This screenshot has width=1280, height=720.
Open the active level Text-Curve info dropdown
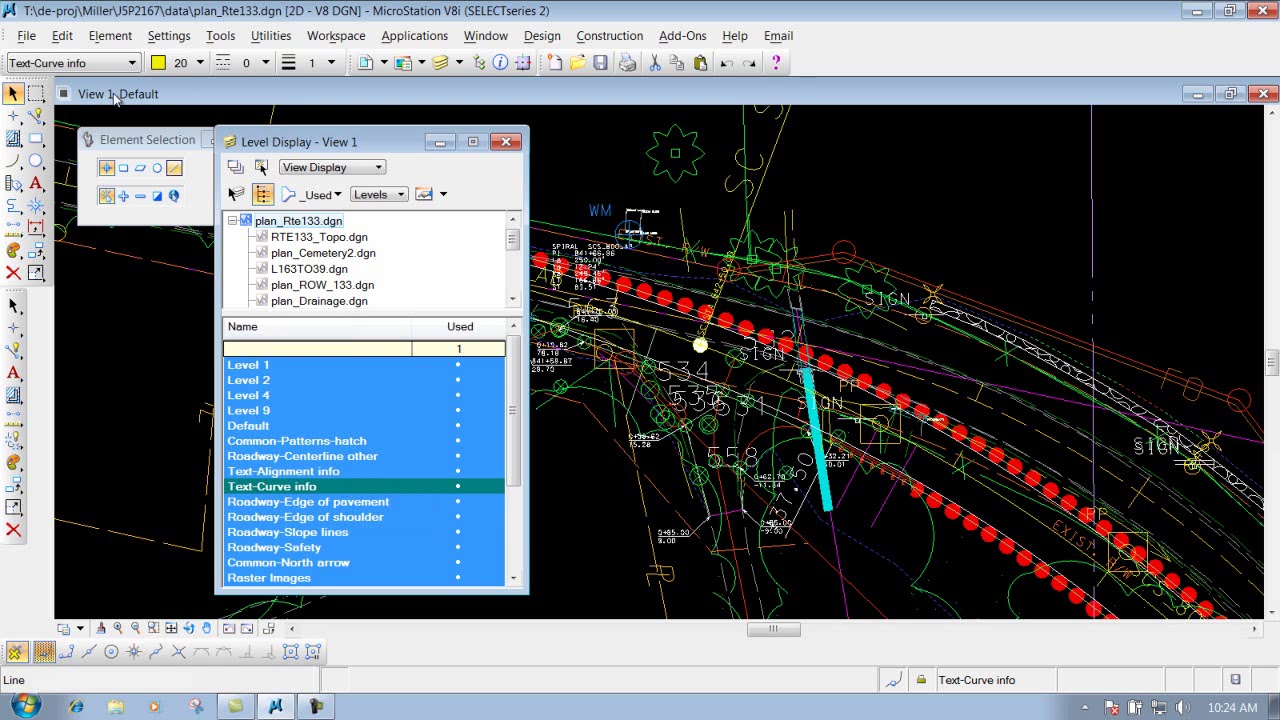pos(131,63)
